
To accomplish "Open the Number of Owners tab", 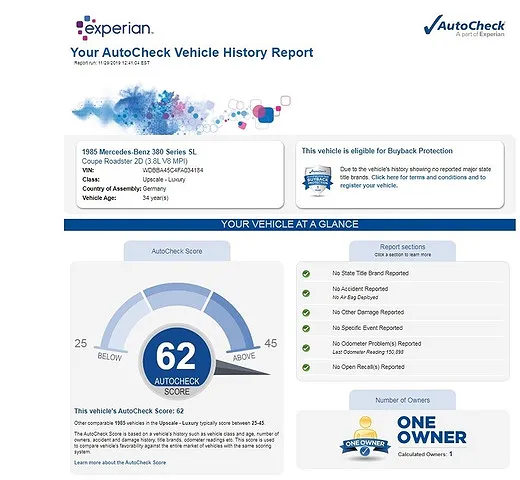I will click(402, 400).
